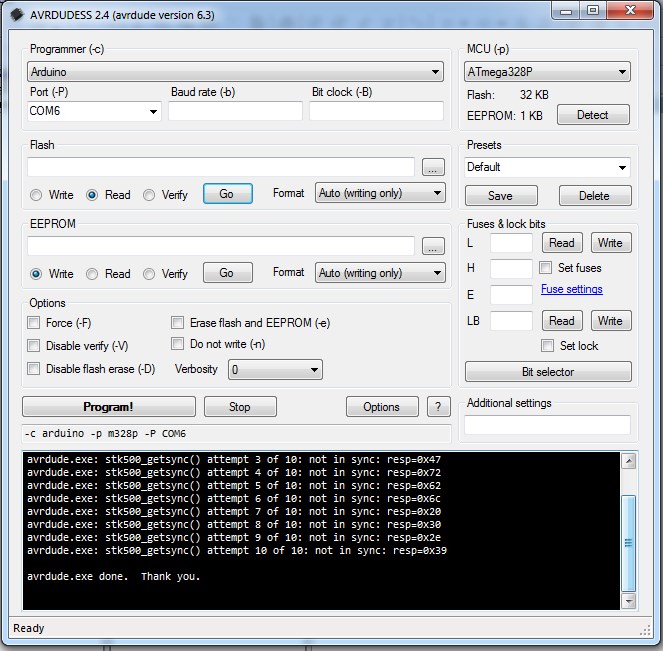This screenshot has height=651, width=663.
Task: Click Flash file path field
Action: tap(221, 167)
